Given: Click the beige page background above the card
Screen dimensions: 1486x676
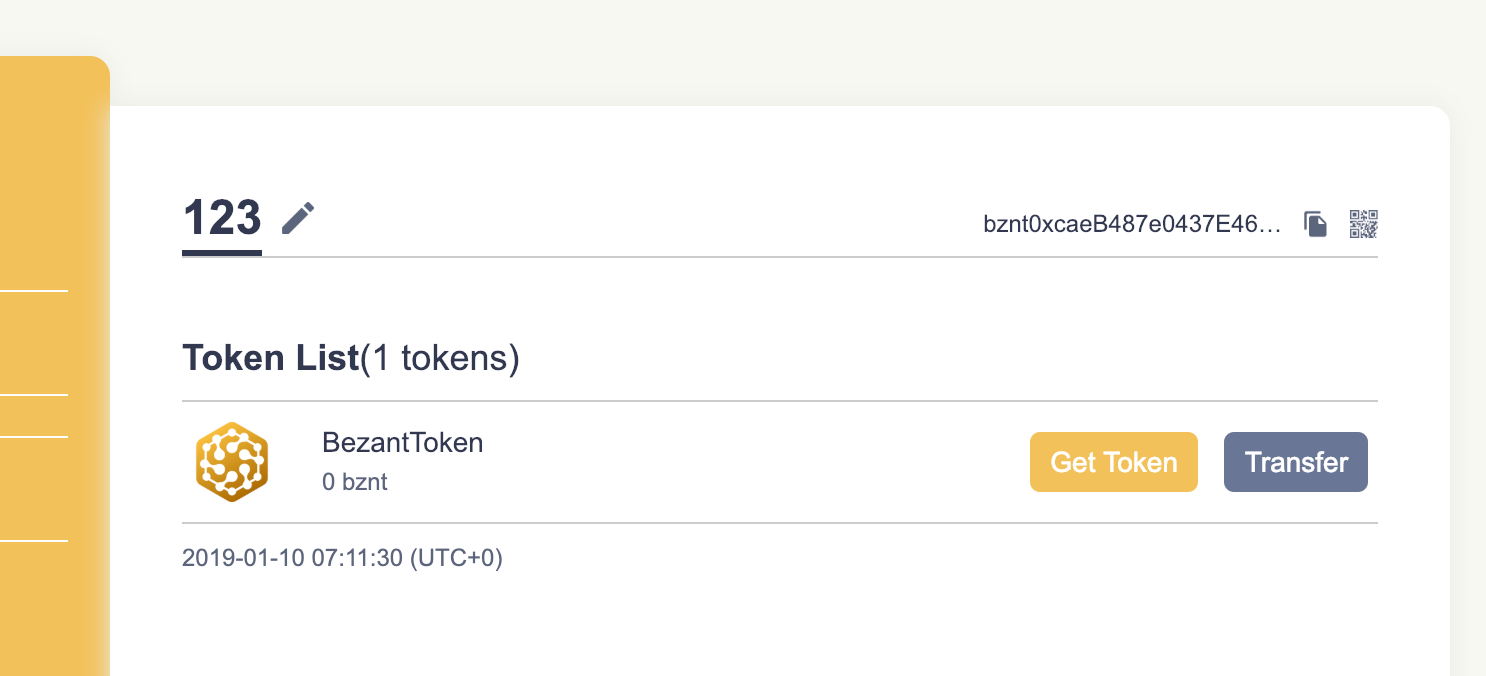Looking at the screenshot, I should 700,50.
